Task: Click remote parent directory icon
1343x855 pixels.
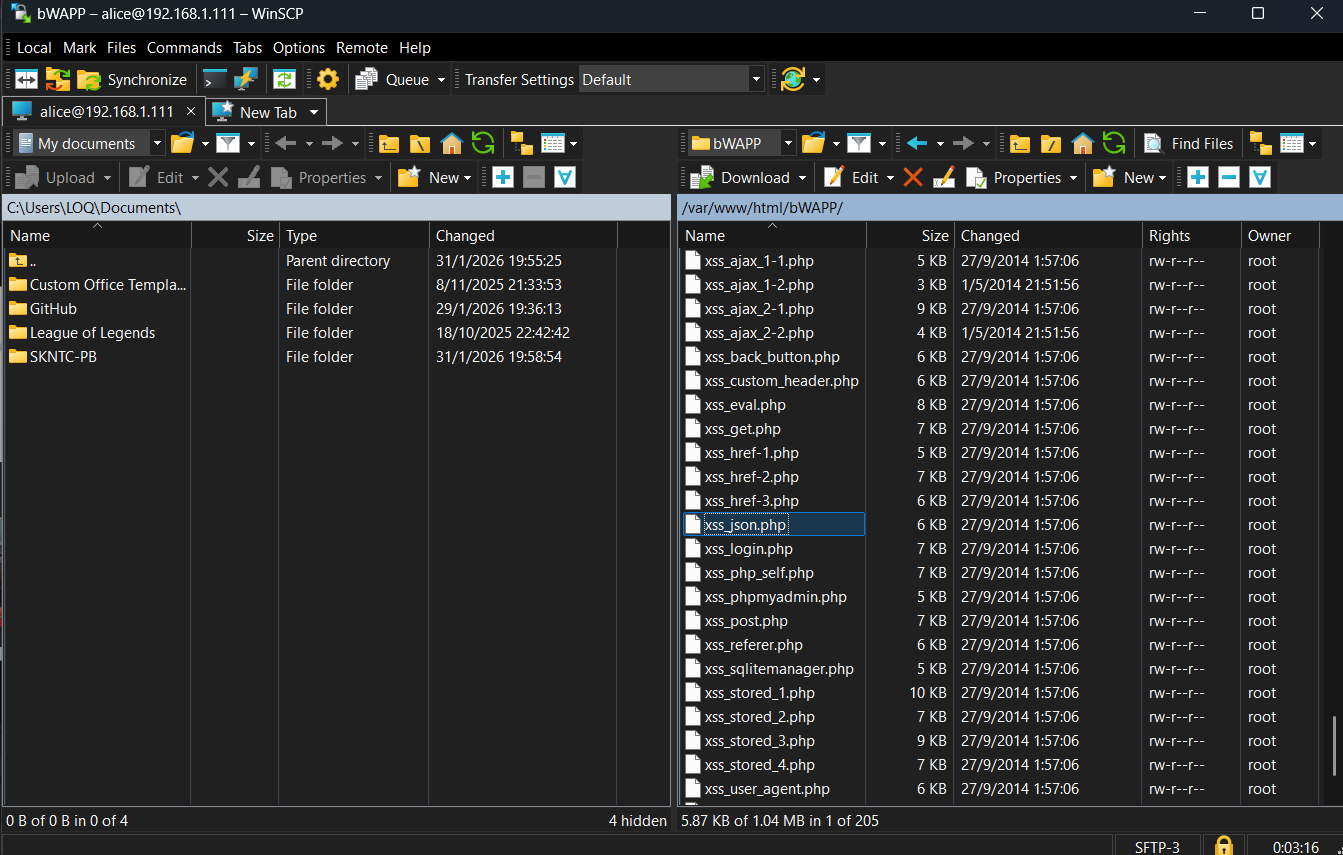Action: [1019, 144]
